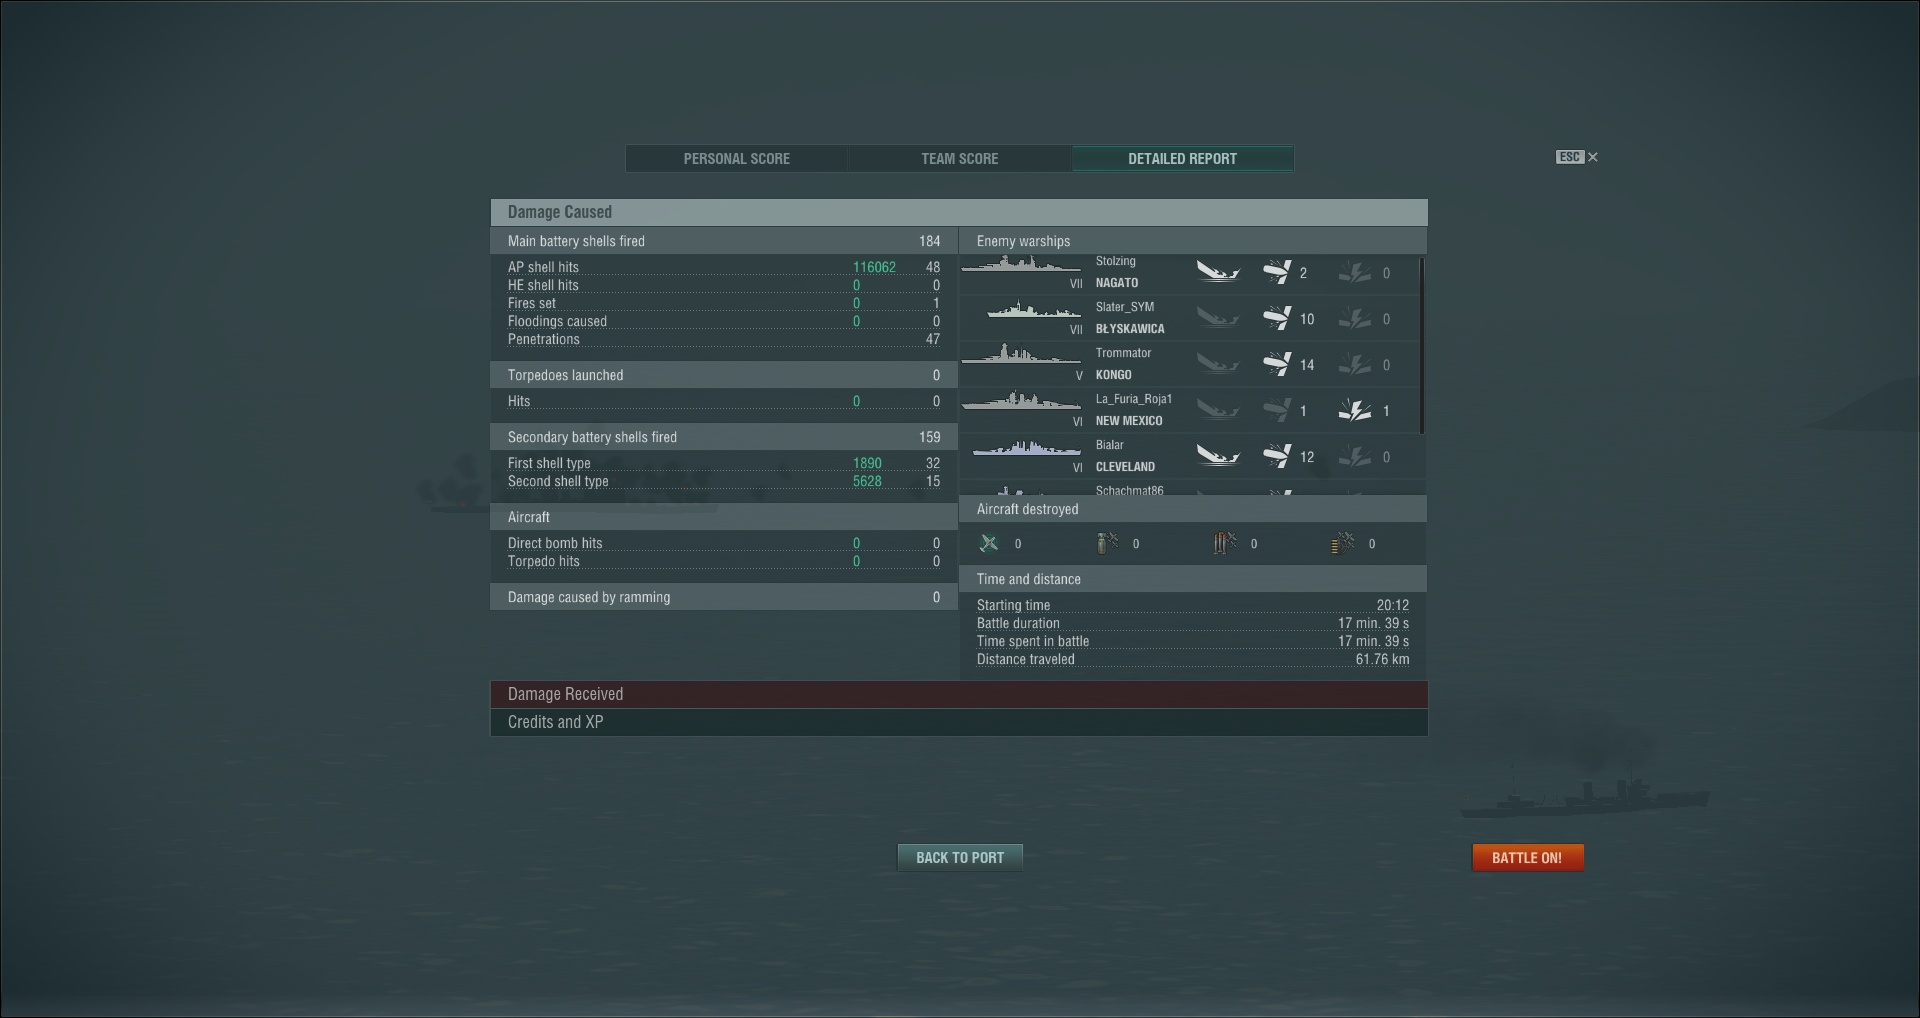
Task: Click the sunk-ship icon in New Mexico row
Action: [1218, 410]
